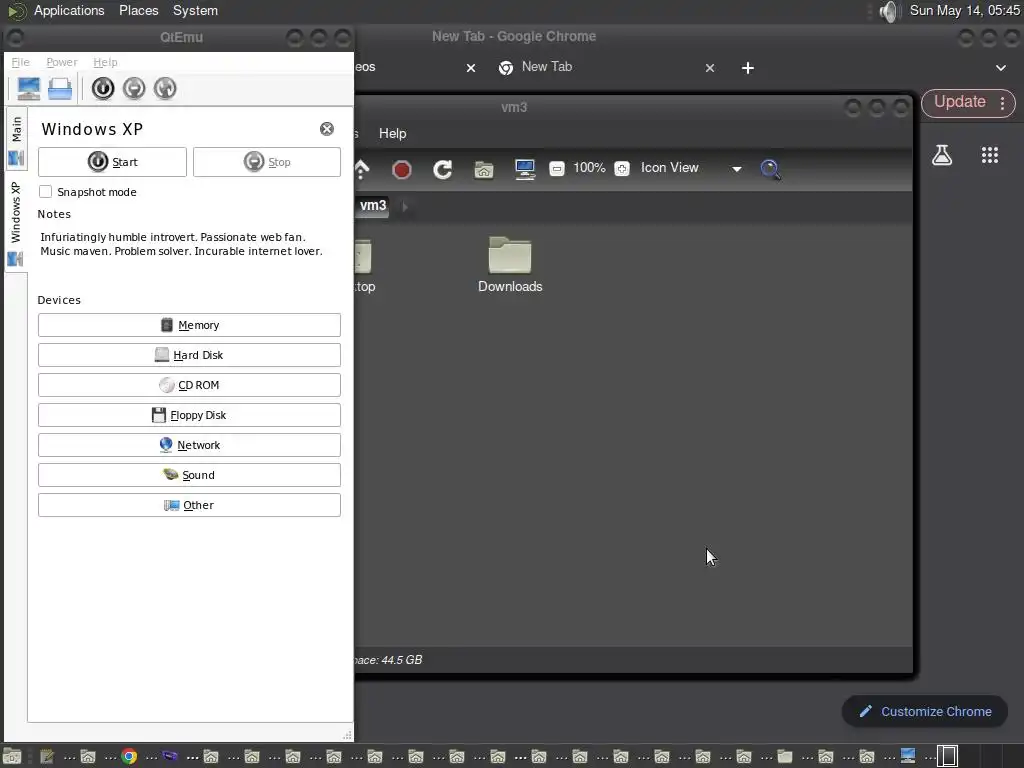The image size is (1024, 768).
Task: Go to home folder icon in vm3 toolbar
Action: tap(484, 170)
